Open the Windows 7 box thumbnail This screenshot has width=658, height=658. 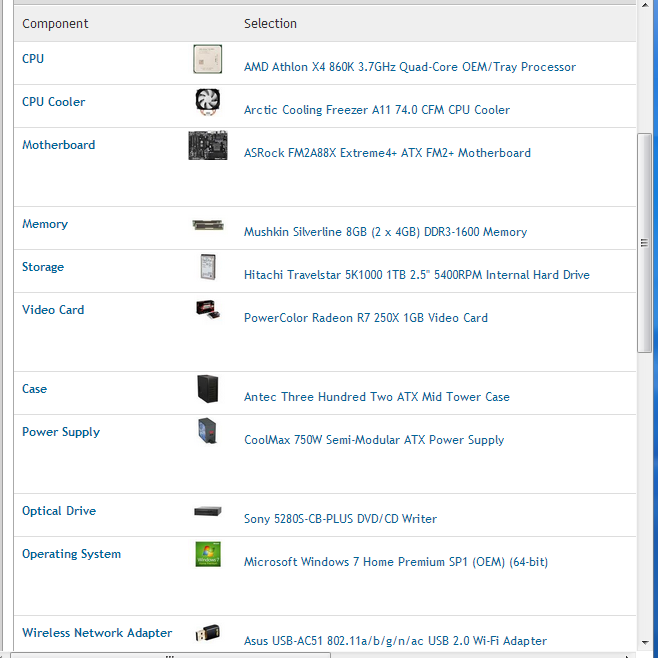tap(207, 555)
